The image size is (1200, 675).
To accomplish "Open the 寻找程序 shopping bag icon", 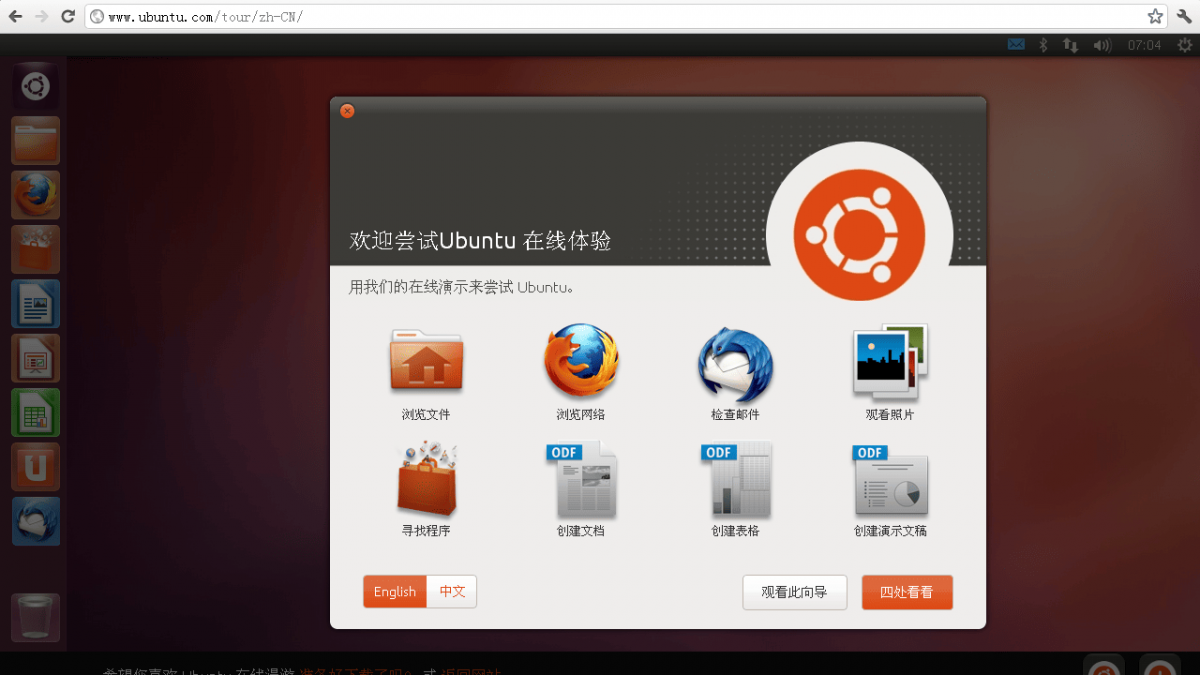I will coord(426,478).
